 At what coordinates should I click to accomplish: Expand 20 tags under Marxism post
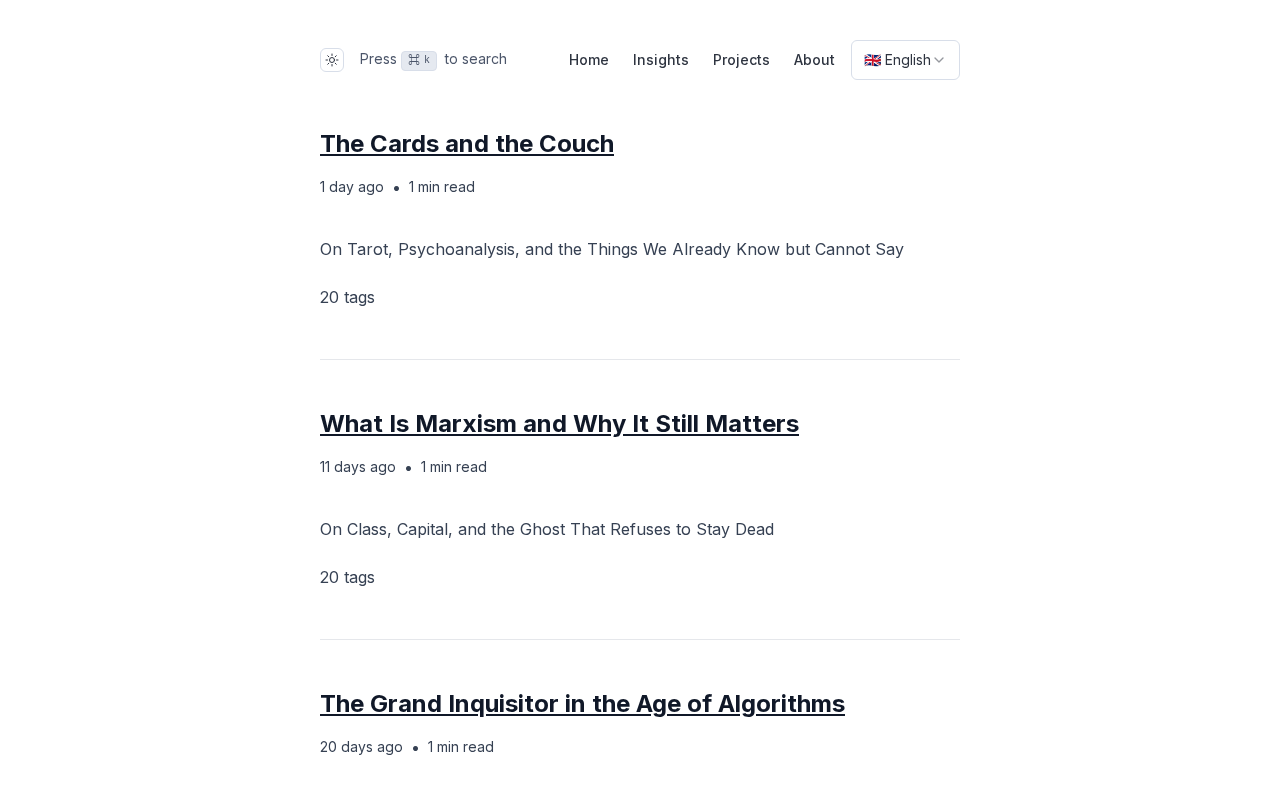tap(347, 577)
